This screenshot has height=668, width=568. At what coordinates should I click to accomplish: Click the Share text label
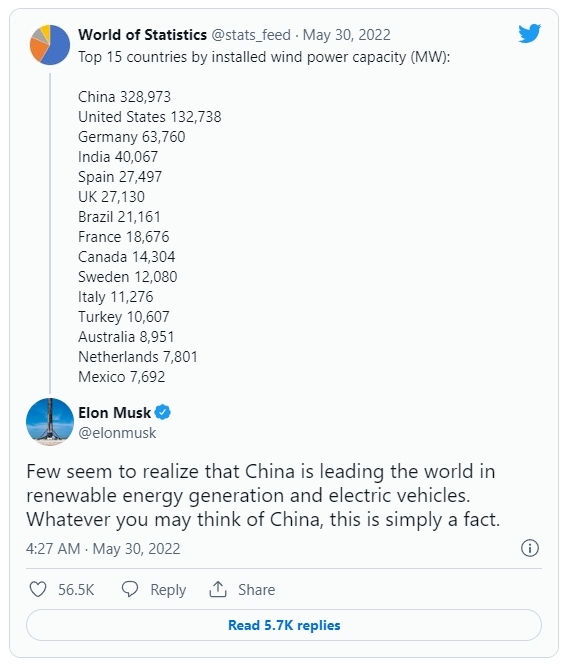pos(257,590)
